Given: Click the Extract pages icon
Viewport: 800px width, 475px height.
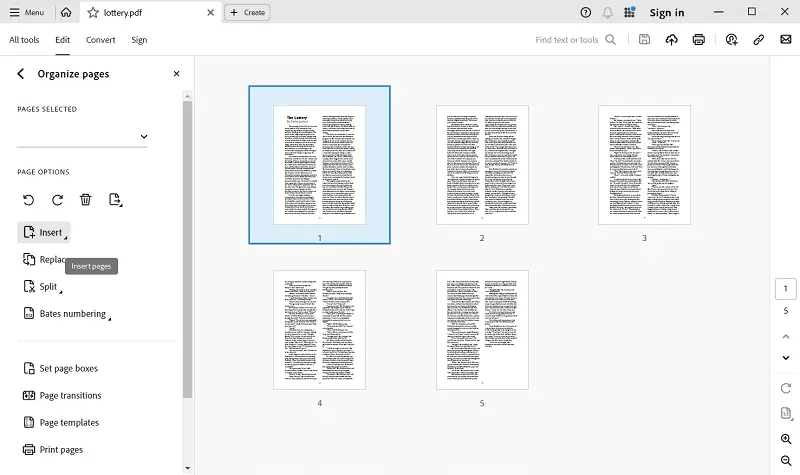Looking at the screenshot, I should tap(115, 200).
